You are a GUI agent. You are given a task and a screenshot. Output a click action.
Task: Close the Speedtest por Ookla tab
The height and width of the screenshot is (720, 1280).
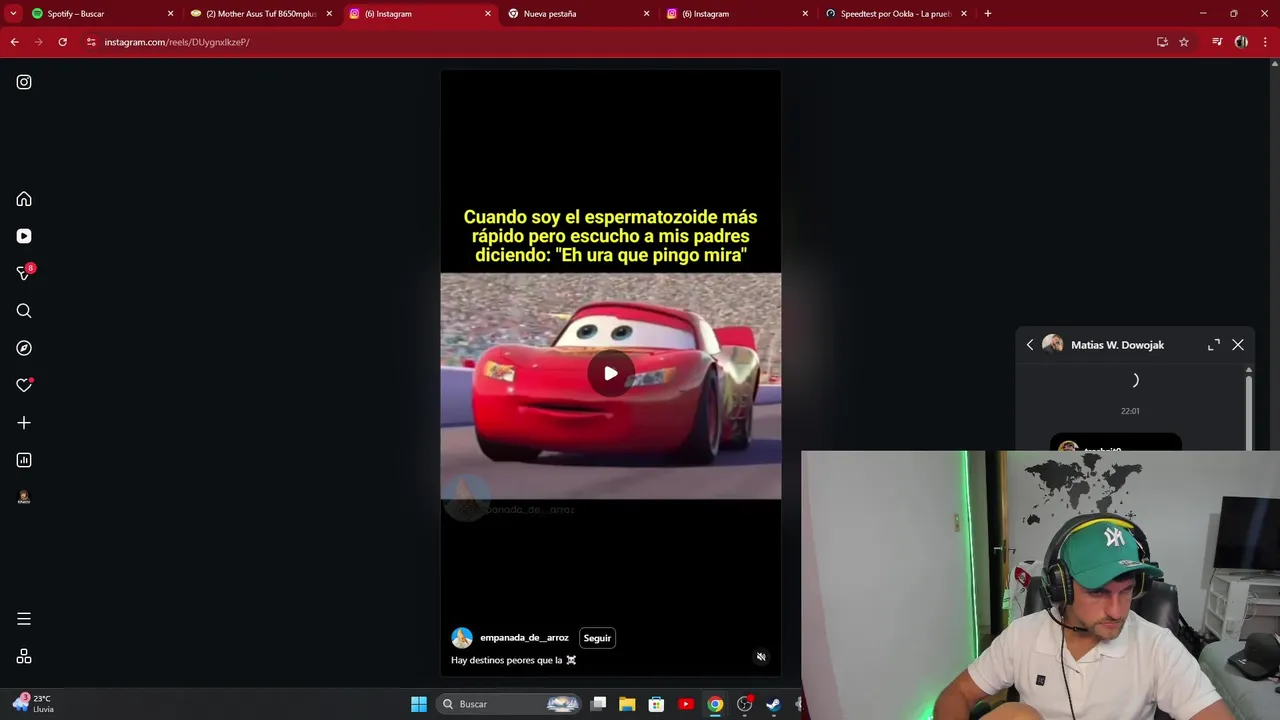(964, 14)
